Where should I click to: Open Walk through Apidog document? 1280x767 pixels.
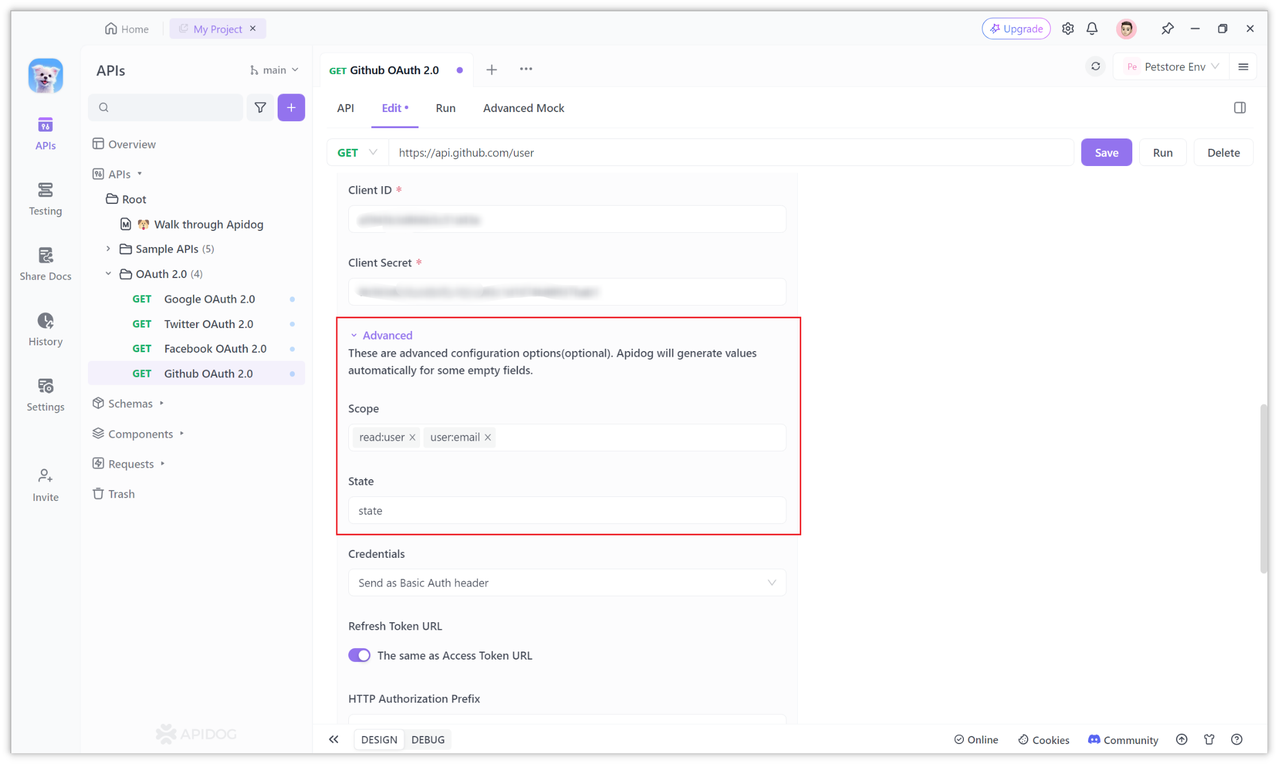pos(196,224)
